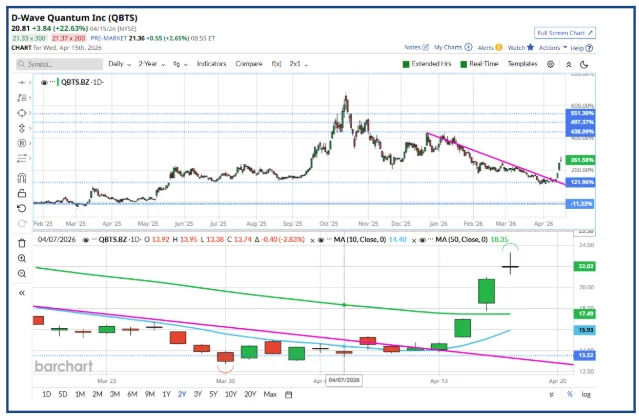Collapse the drawing toolbar with double arrows
Screen dimensions: 639x416
click(x=22, y=293)
